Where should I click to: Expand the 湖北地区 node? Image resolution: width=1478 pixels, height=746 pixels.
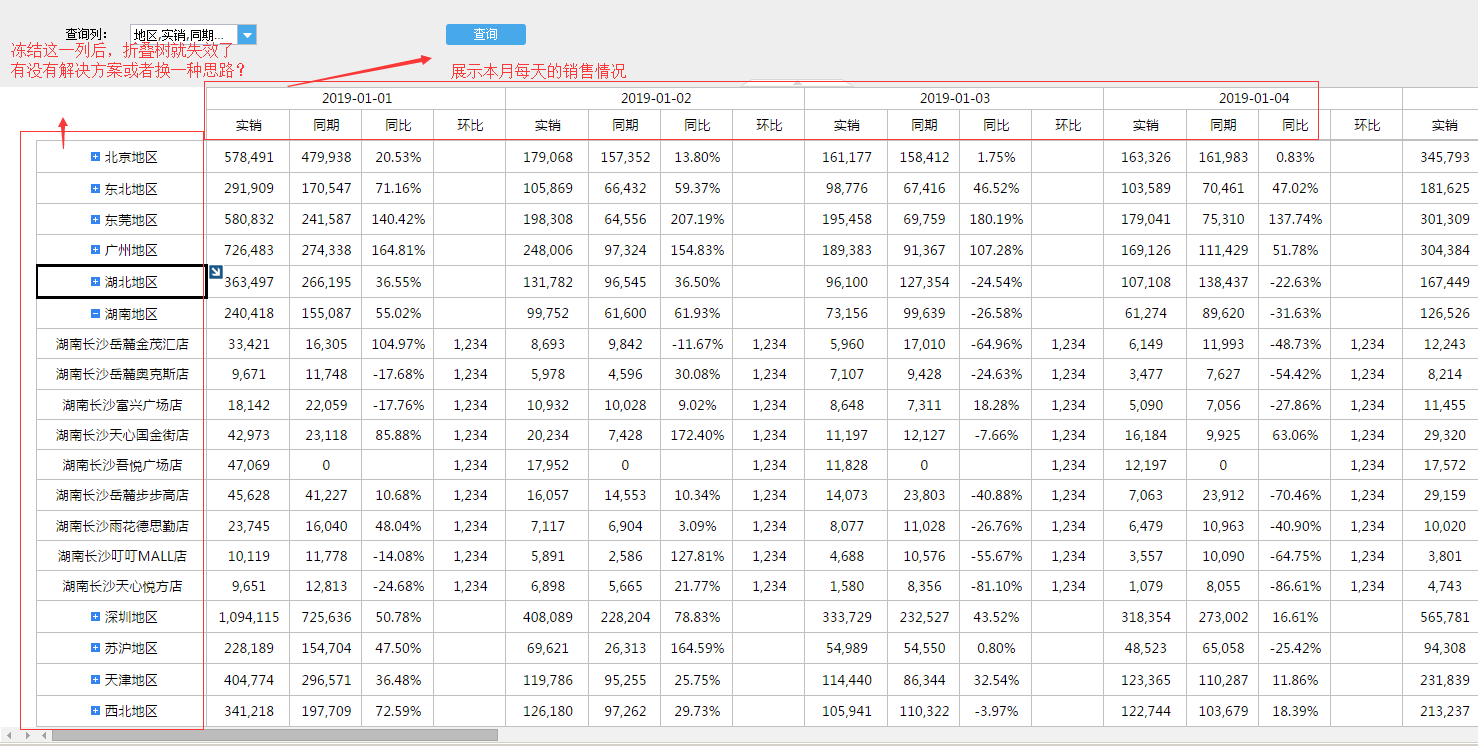96,282
